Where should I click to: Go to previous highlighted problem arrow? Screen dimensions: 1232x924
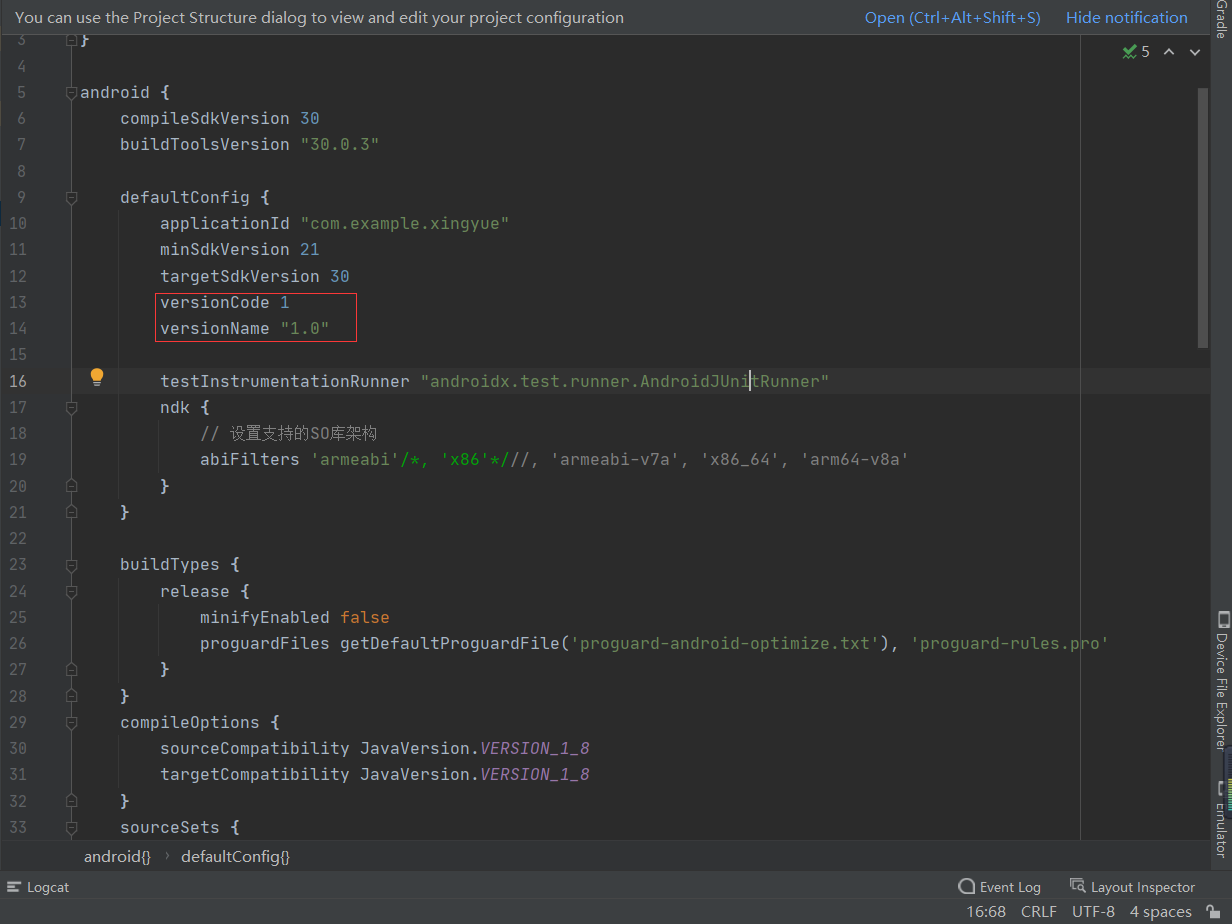pos(1169,52)
